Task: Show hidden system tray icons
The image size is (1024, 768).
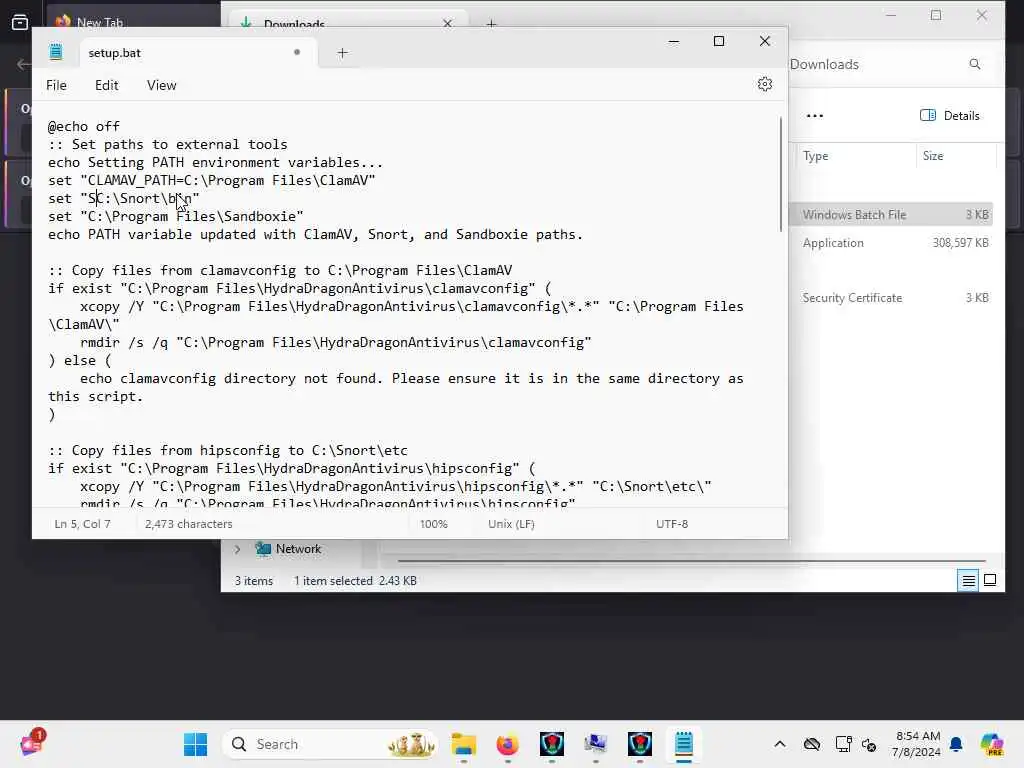Action: [x=780, y=744]
